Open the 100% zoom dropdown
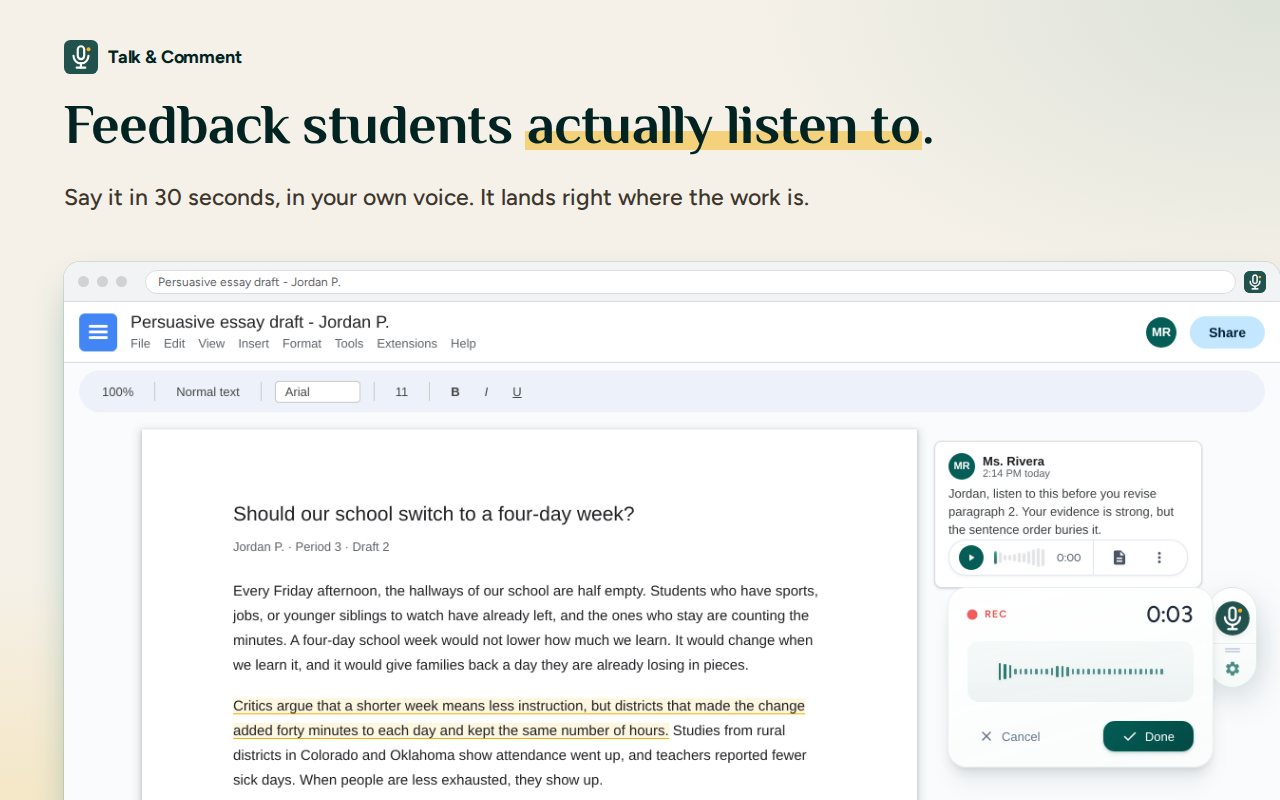1280x800 pixels. pyautogui.click(x=118, y=392)
